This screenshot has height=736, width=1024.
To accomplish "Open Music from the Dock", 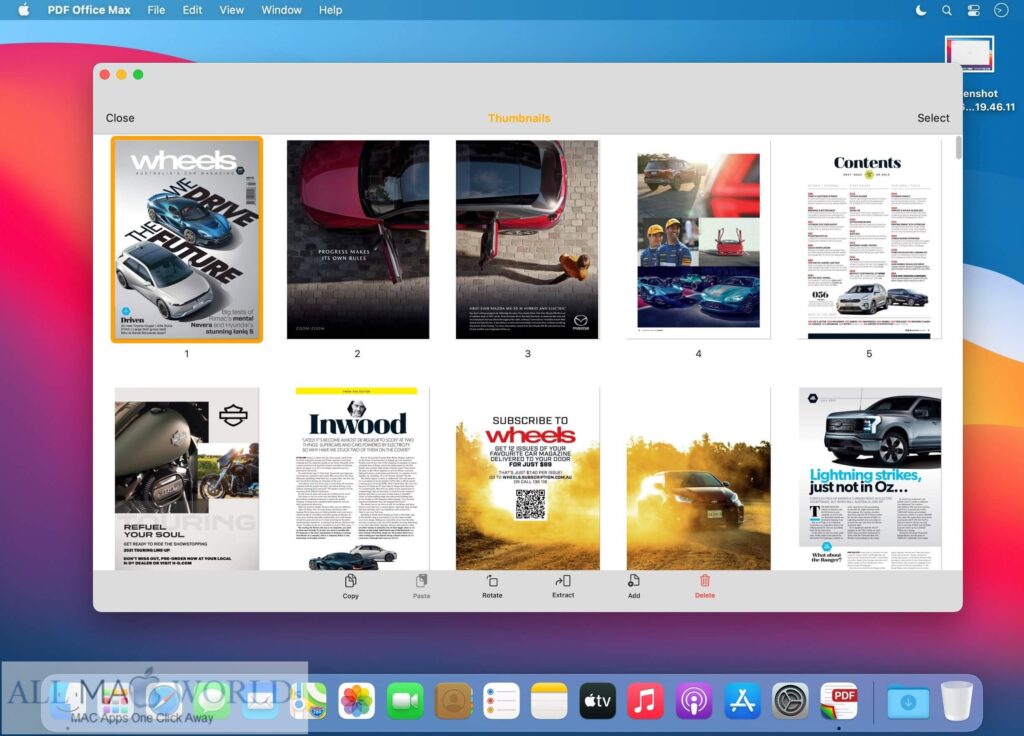I will click(645, 701).
